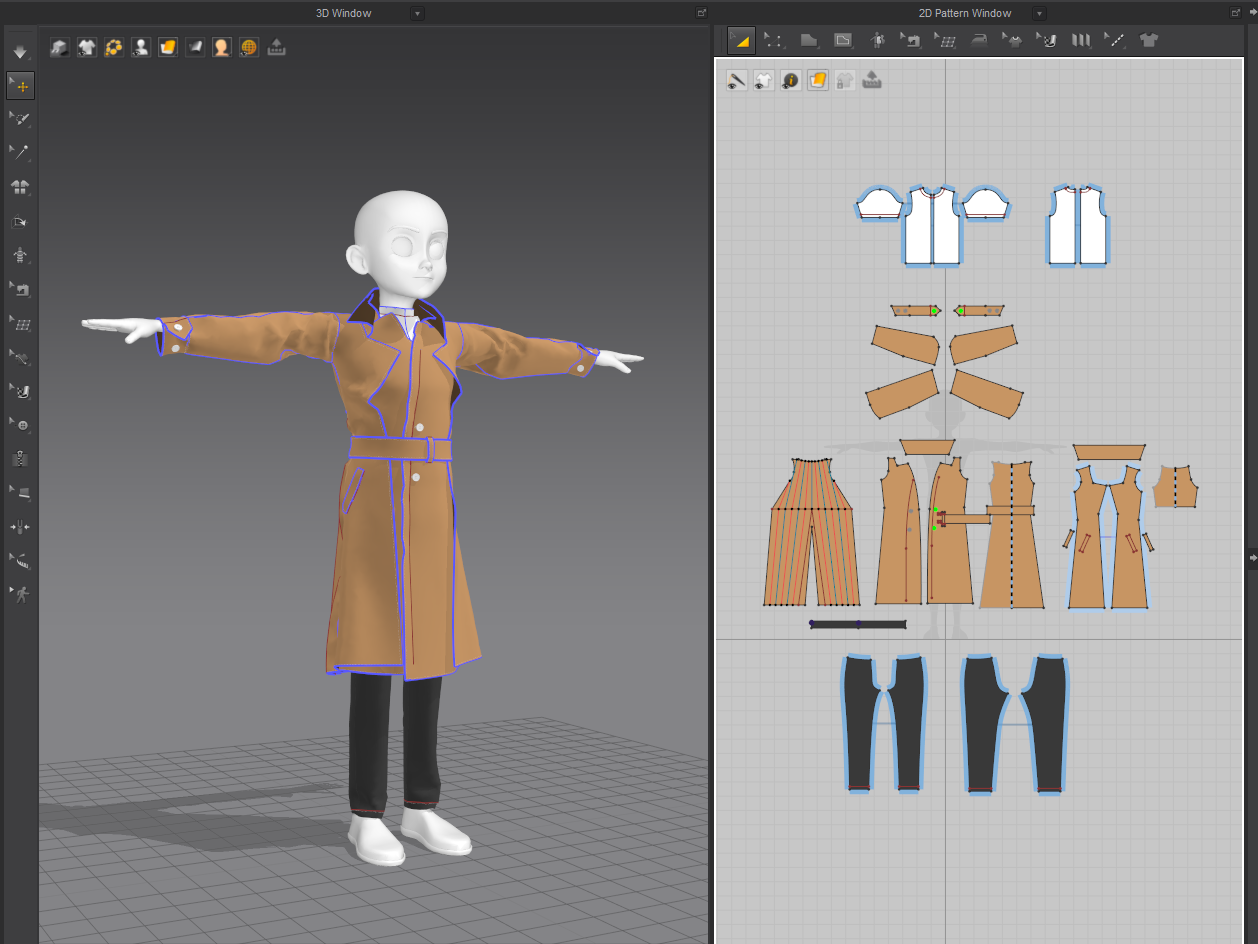1258x944 pixels.
Task: Select the Measure tape tool in 3D toolbar
Action: 20,560
